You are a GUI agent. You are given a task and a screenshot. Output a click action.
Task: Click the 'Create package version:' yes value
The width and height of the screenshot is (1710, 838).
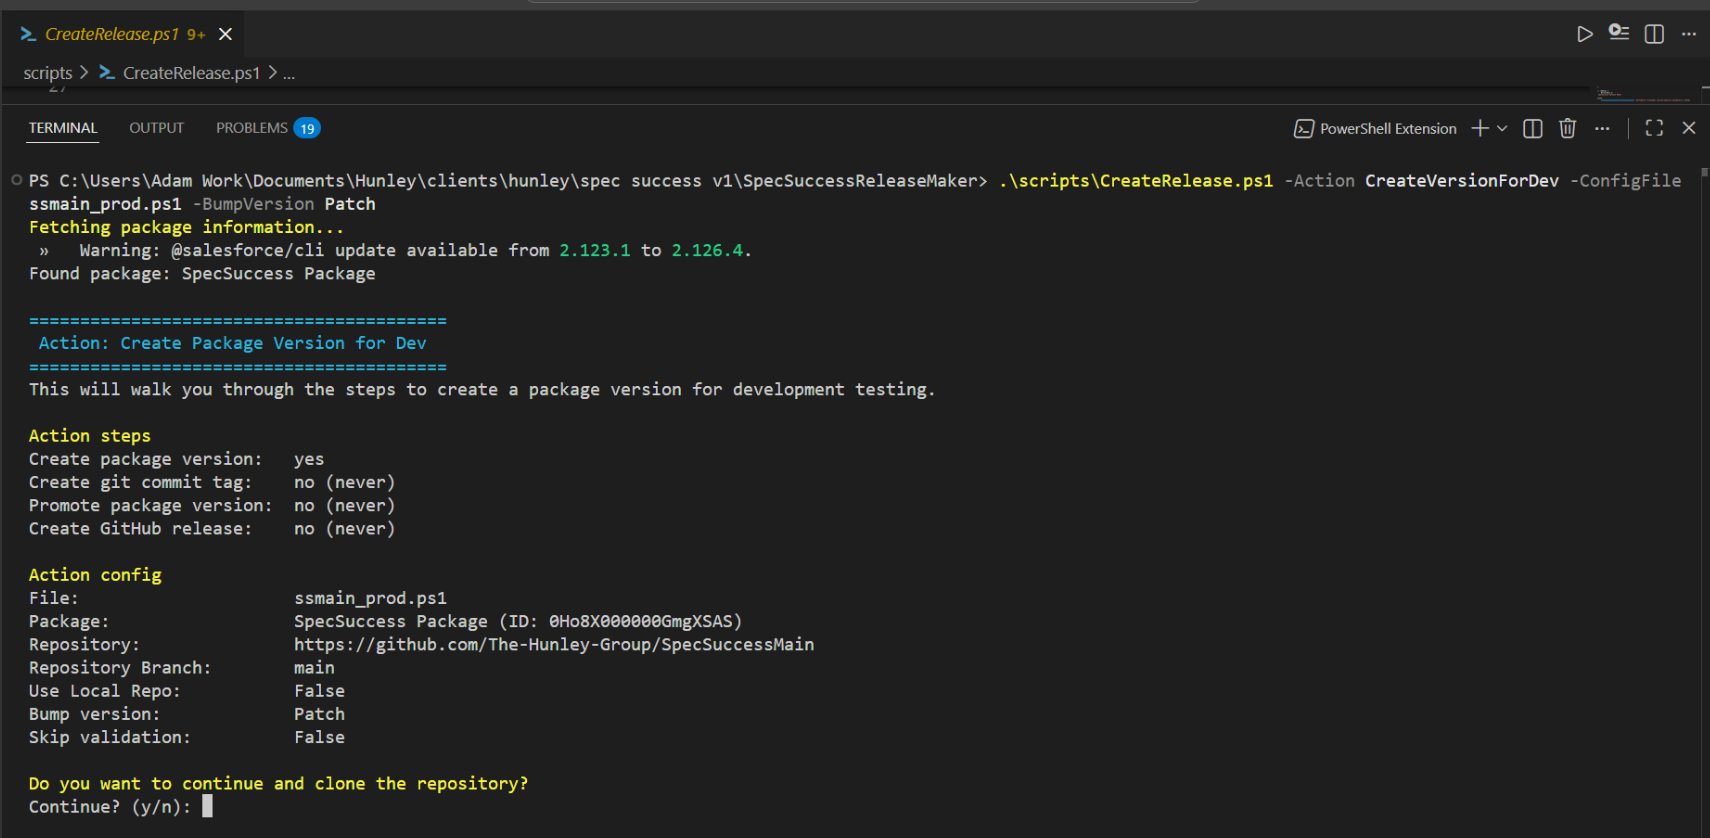(309, 459)
